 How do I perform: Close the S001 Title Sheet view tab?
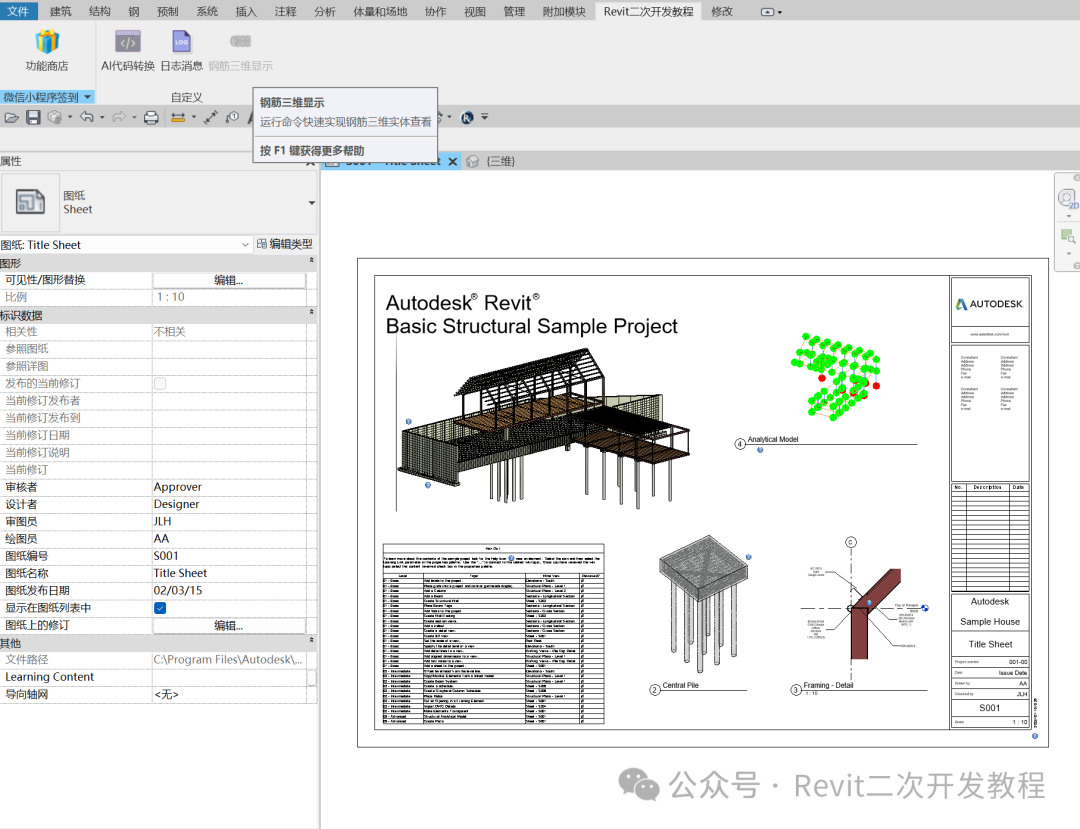(453, 161)
